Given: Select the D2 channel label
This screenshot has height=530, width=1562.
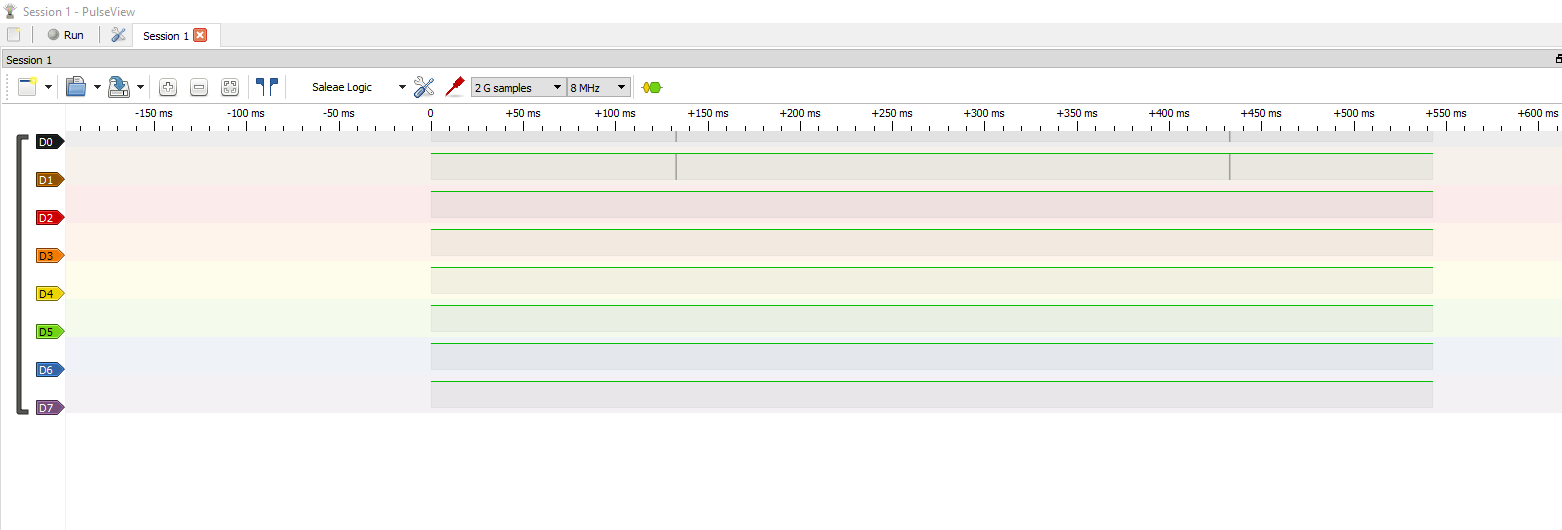Looking at the screenshot, I should 49,217.
